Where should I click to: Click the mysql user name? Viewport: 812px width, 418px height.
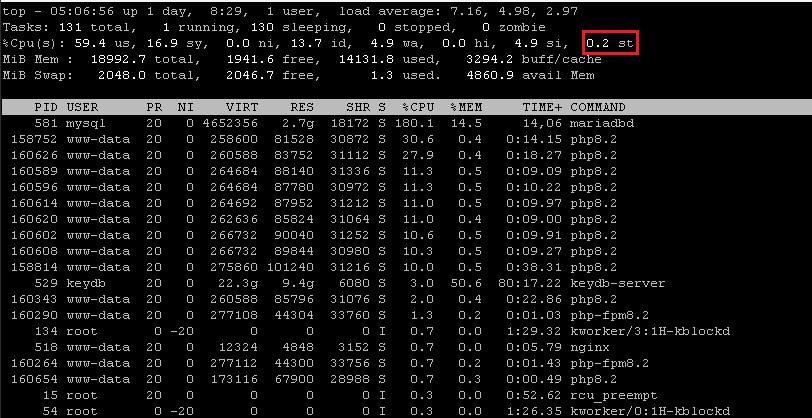(86, 122)
